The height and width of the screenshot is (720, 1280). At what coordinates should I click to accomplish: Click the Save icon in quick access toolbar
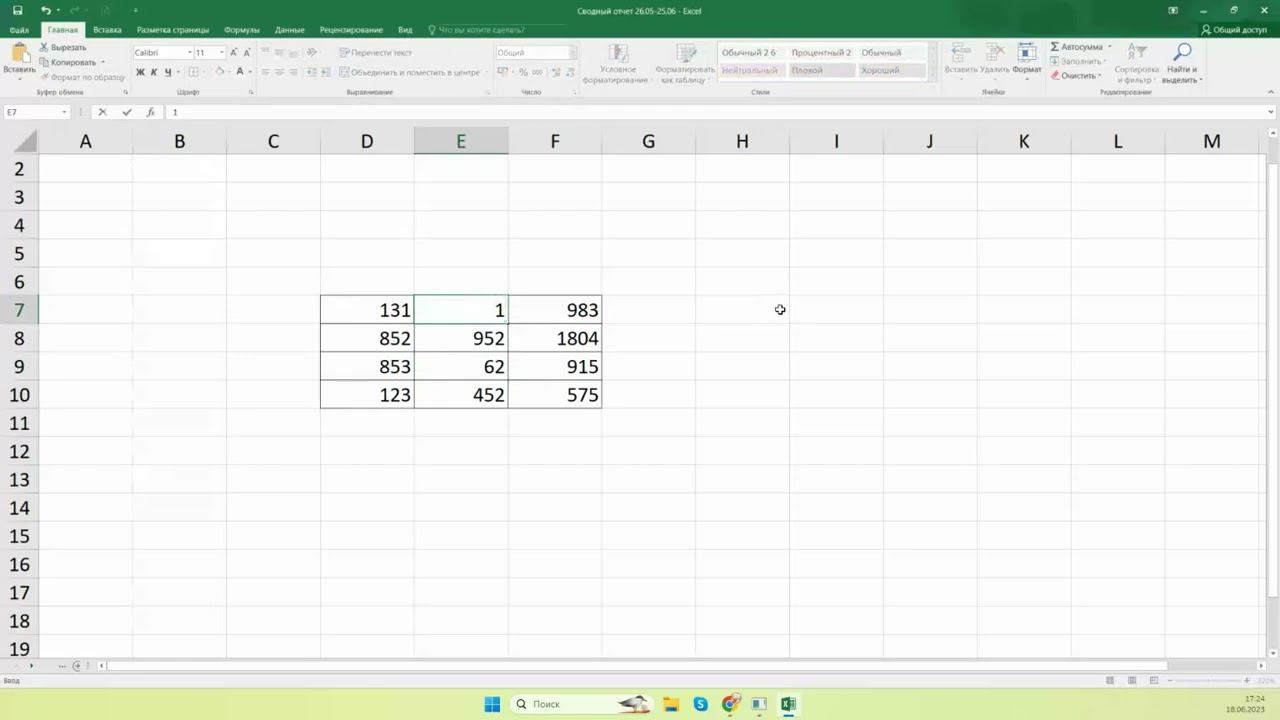click(x=17, y=10)
